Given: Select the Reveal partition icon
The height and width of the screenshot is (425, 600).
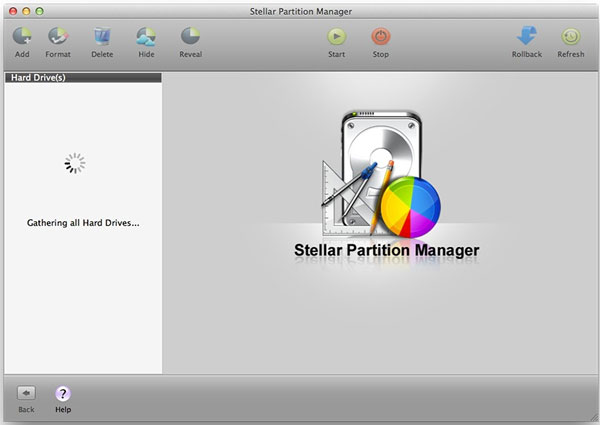Looking at the screenshot, I should [x=190, y=36].
